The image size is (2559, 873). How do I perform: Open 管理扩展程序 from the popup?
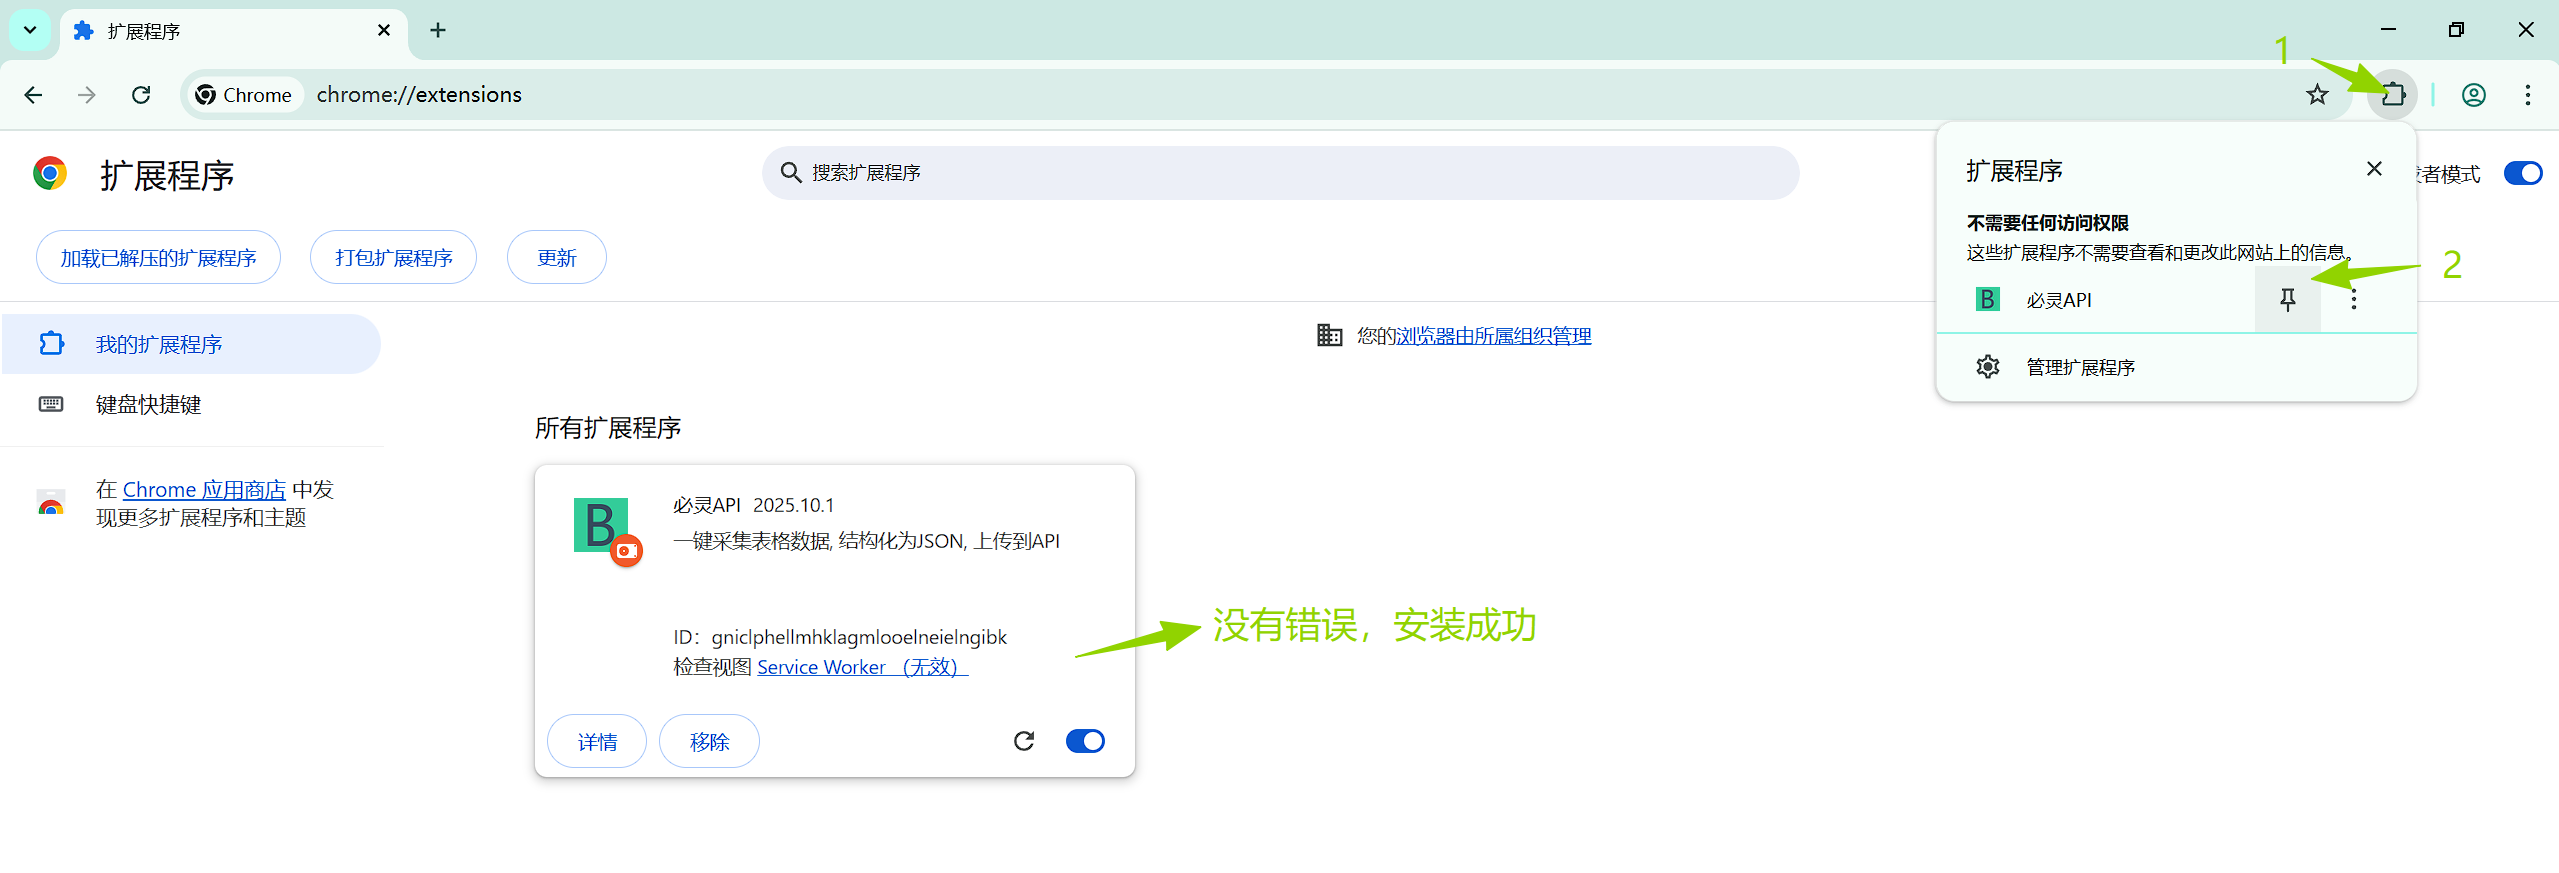pyautogui.click(x=2080, y=367)
